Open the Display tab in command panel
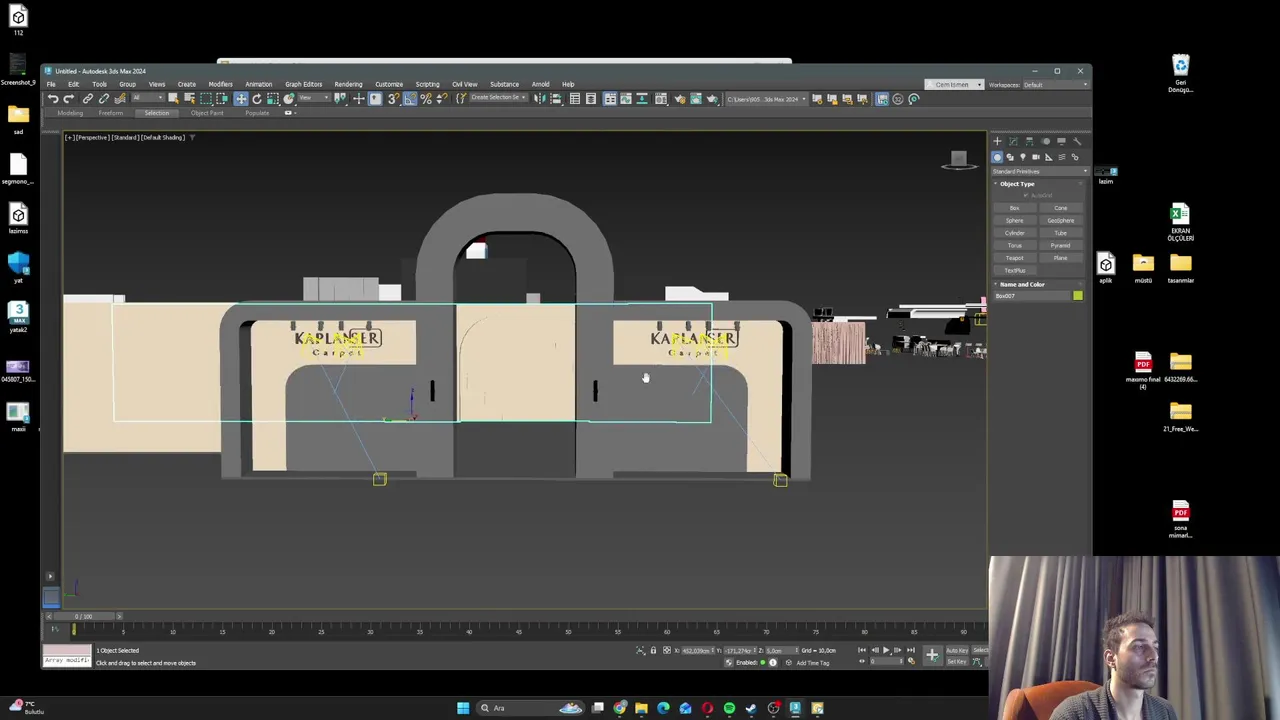This screenshot has height=720, width=1280. [1061, 141]
